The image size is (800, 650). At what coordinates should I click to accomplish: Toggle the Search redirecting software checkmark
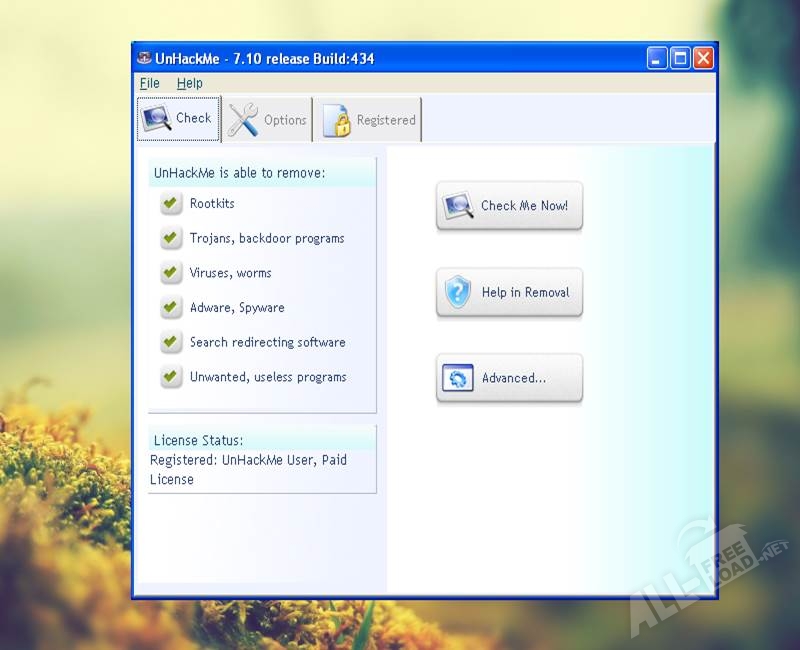point(170,342)
